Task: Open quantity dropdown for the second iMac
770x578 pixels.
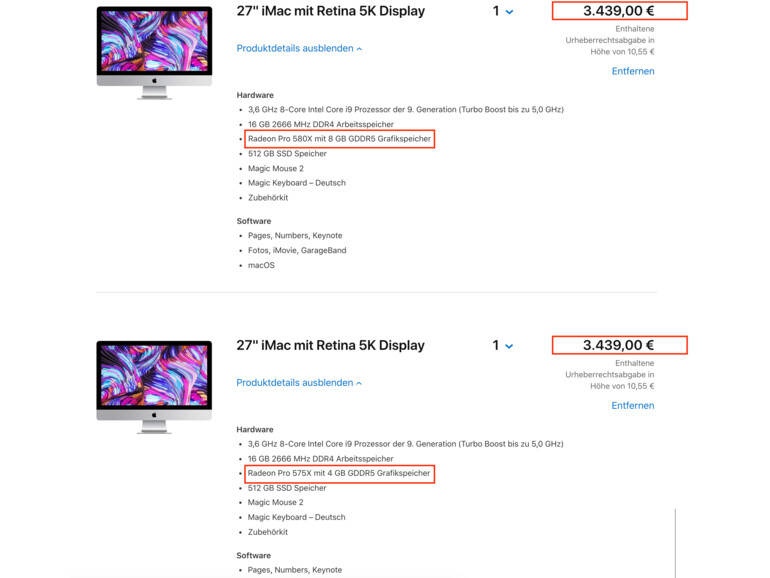Action: [502, 346]
